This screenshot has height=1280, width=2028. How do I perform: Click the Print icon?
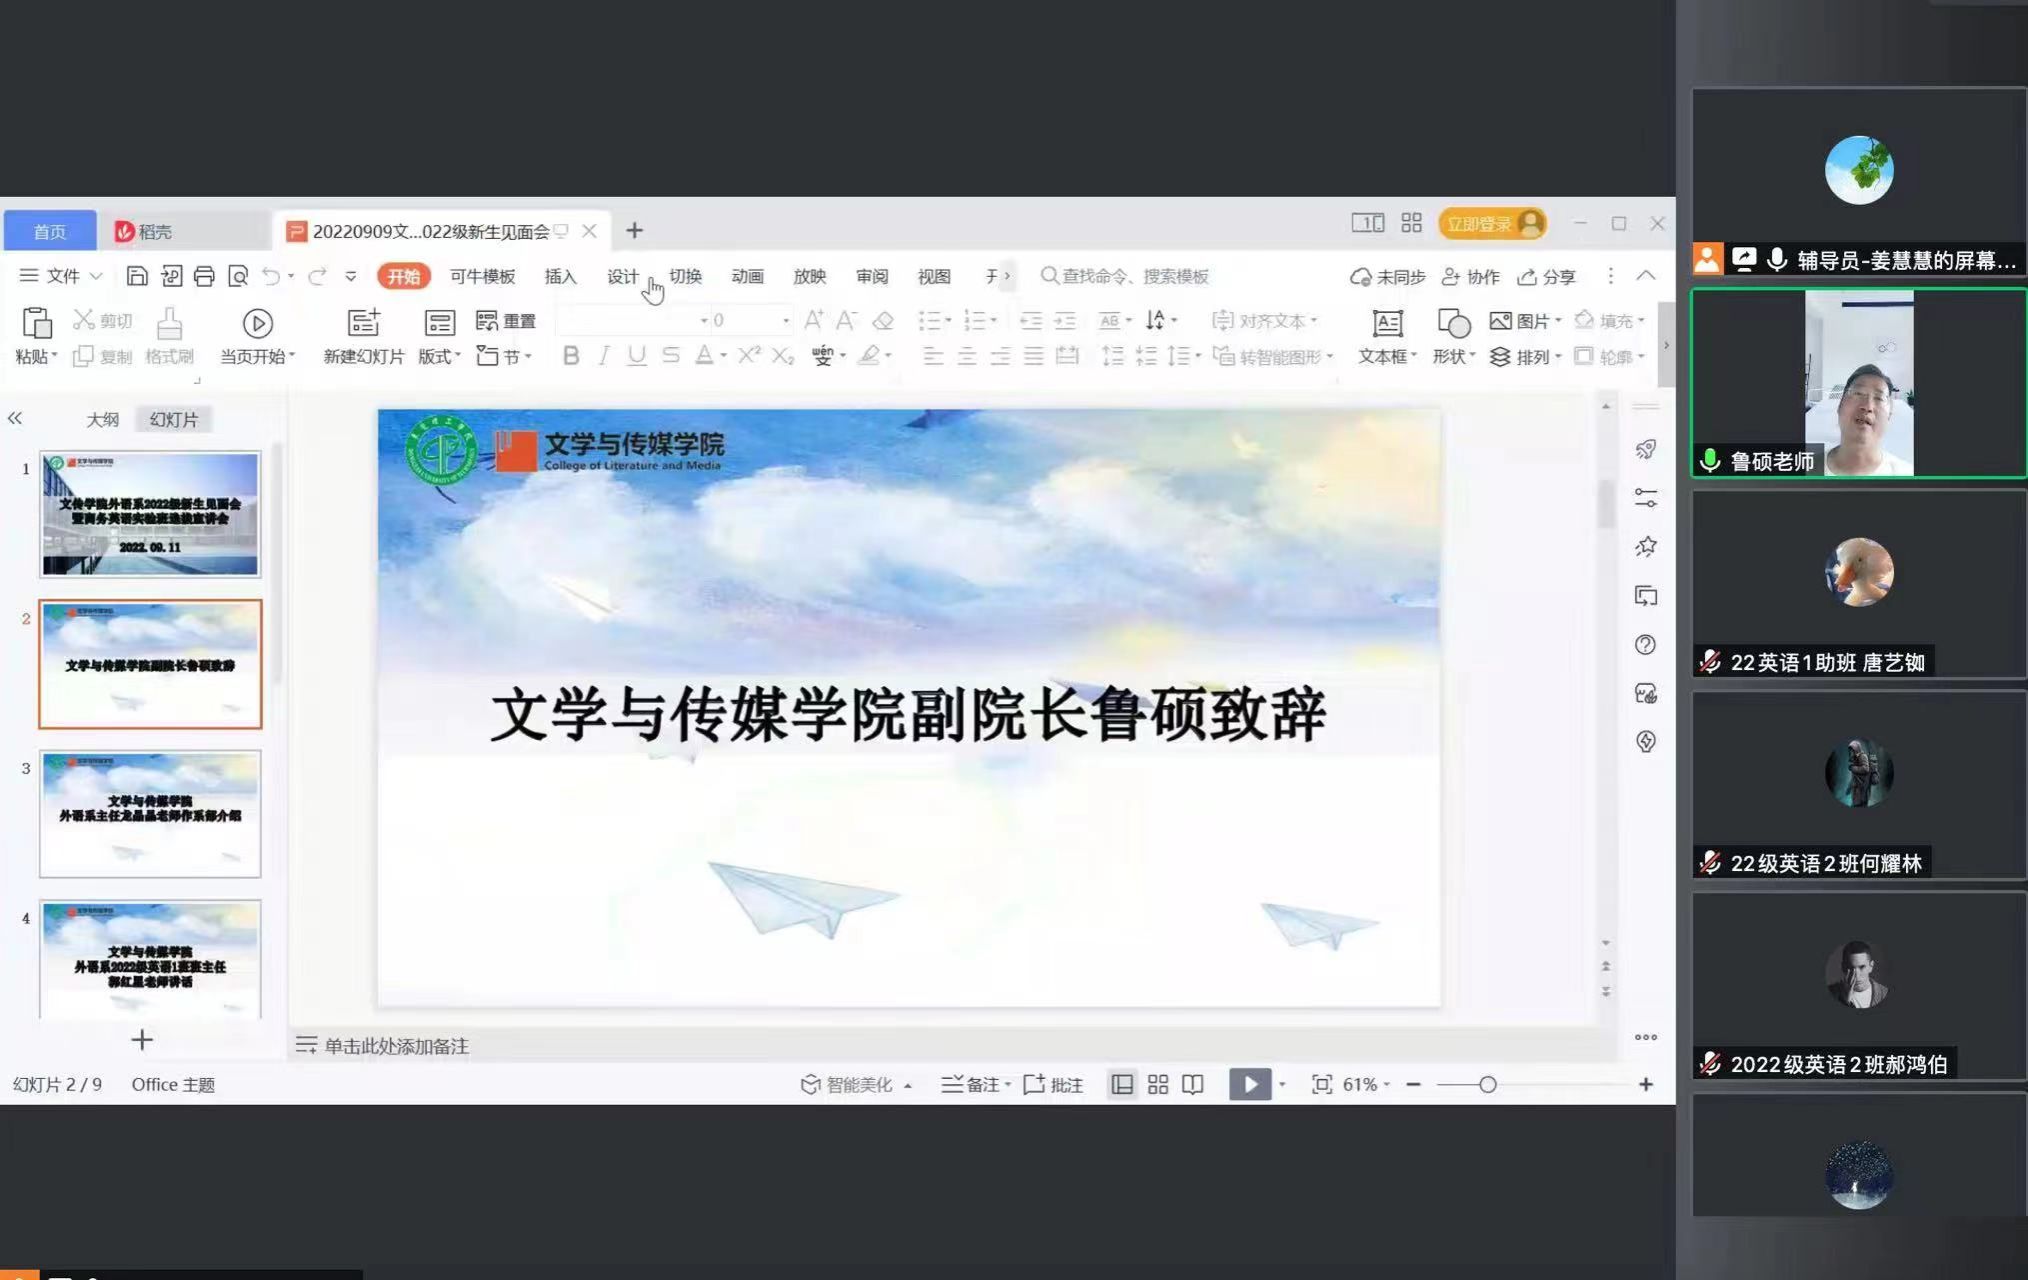coord(204,276)
